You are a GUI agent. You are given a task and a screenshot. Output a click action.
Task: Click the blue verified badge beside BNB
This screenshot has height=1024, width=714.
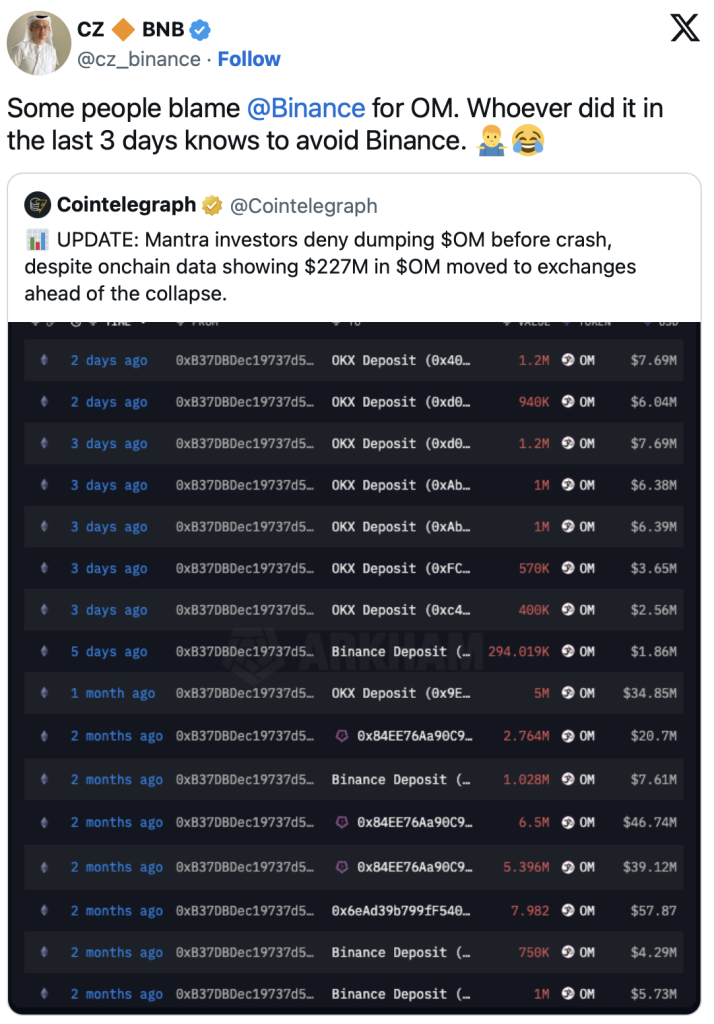[x=200, y=29]
